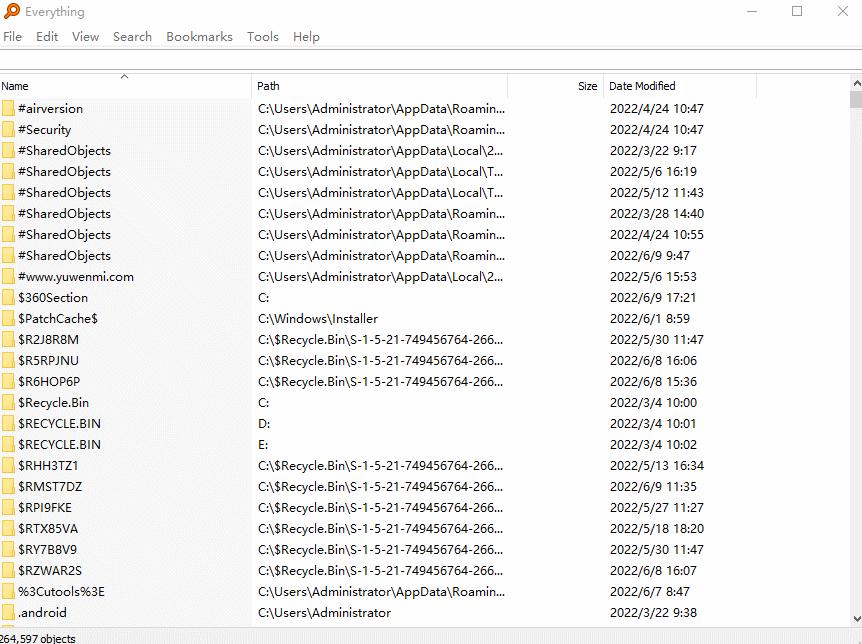The image size is (862, 644).
Task: Select the $360Section folder icon
Action: [x=8, y=297]
